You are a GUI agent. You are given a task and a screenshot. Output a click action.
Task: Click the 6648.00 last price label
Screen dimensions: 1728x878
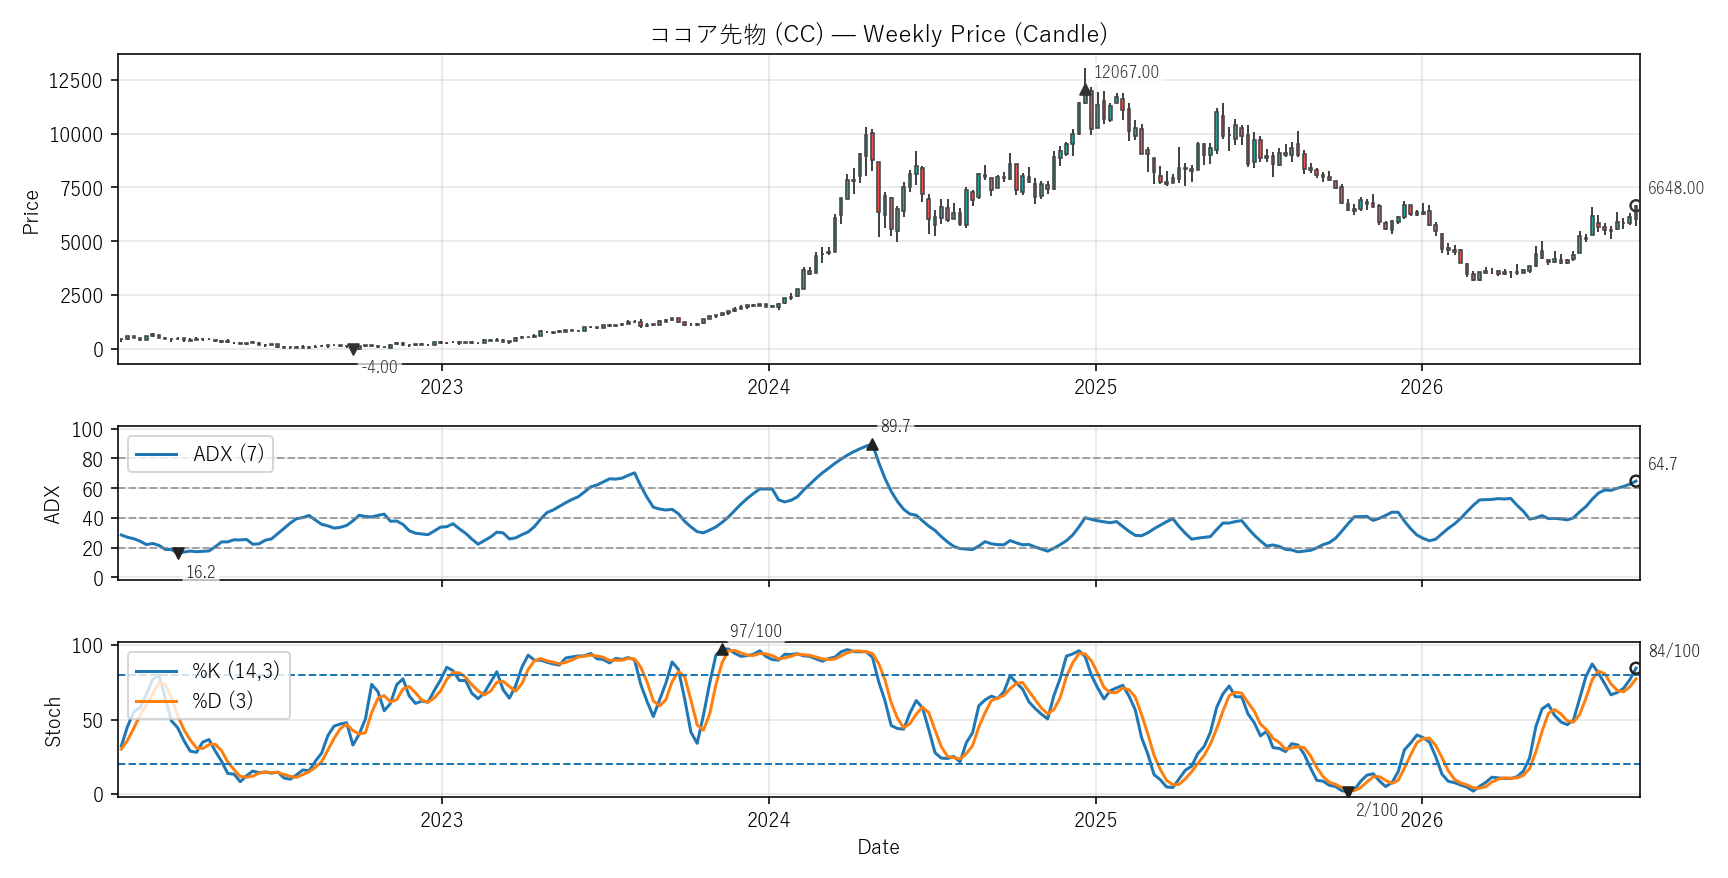click(1676, 188)
